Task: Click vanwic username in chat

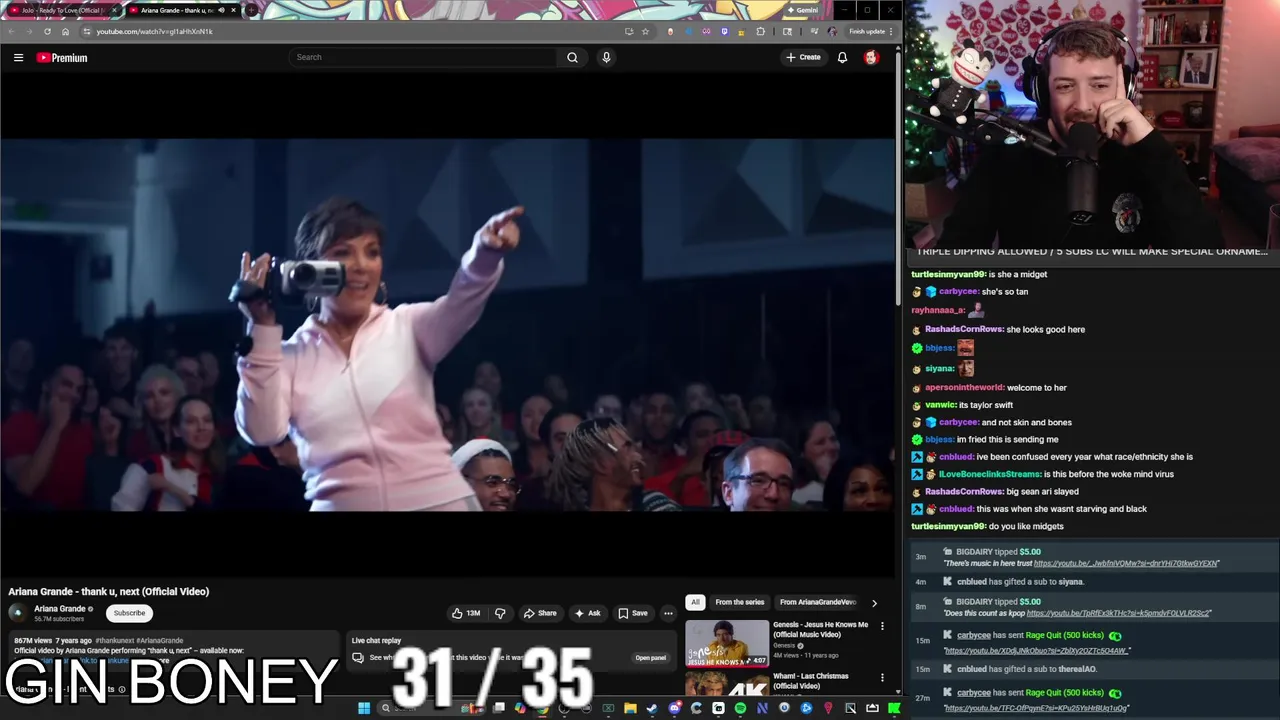Action: click(x=940, y=405)
